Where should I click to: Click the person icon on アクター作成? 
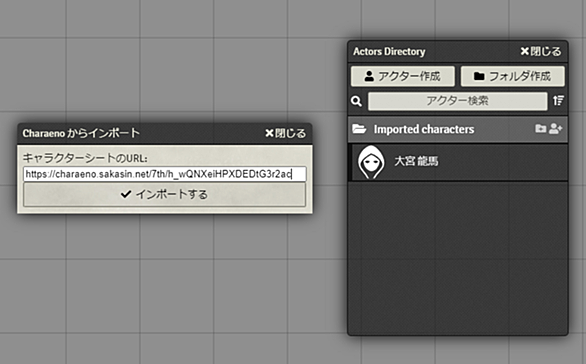tap(369, 76)
